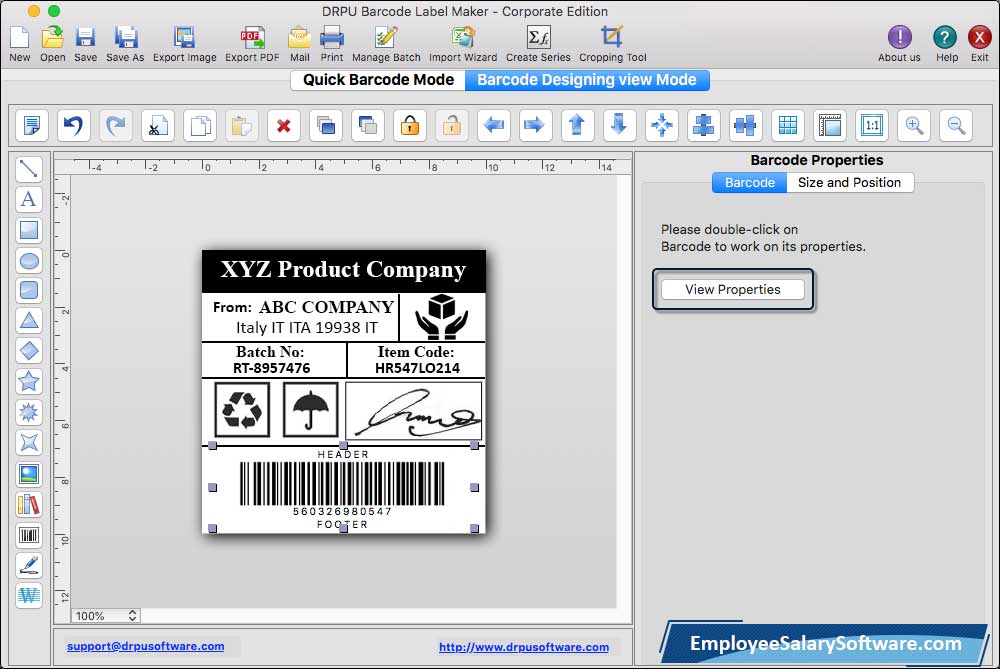
Task: Click the Undo arrow icon
Action: click(73, 125)
